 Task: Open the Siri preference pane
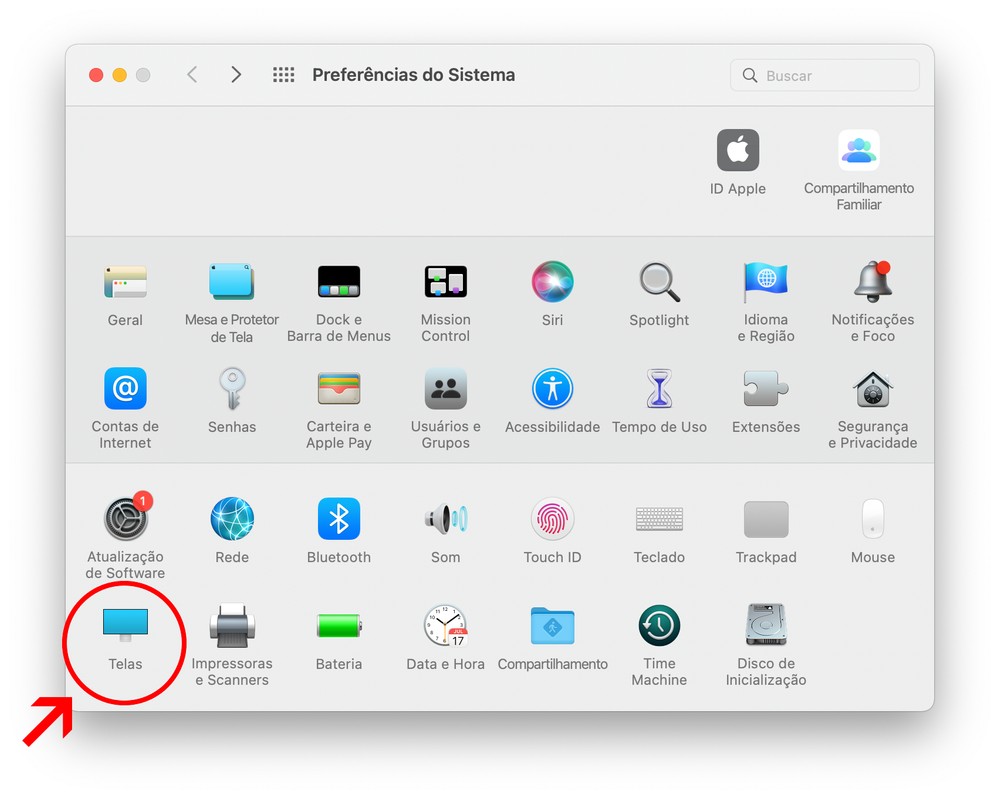tap(552, 281)
